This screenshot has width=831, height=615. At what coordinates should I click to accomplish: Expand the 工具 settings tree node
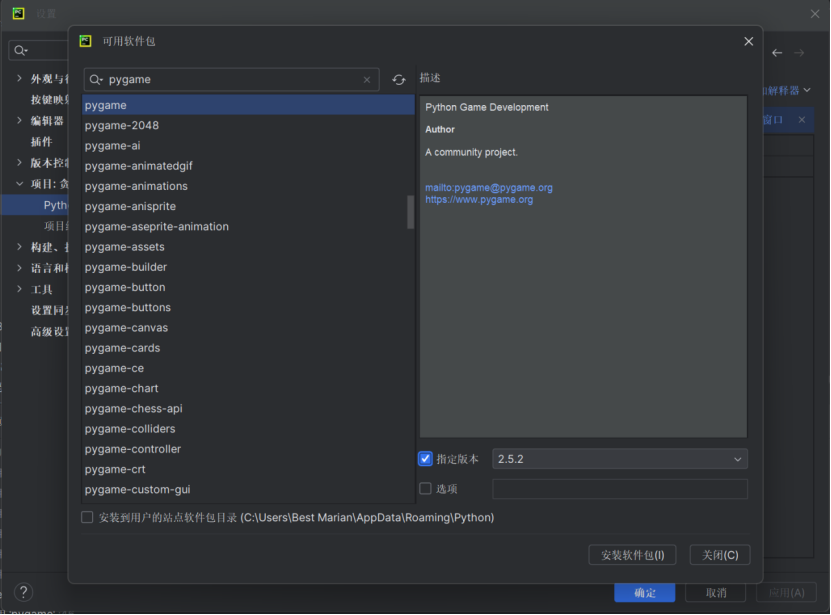click(x=19, y=289)
